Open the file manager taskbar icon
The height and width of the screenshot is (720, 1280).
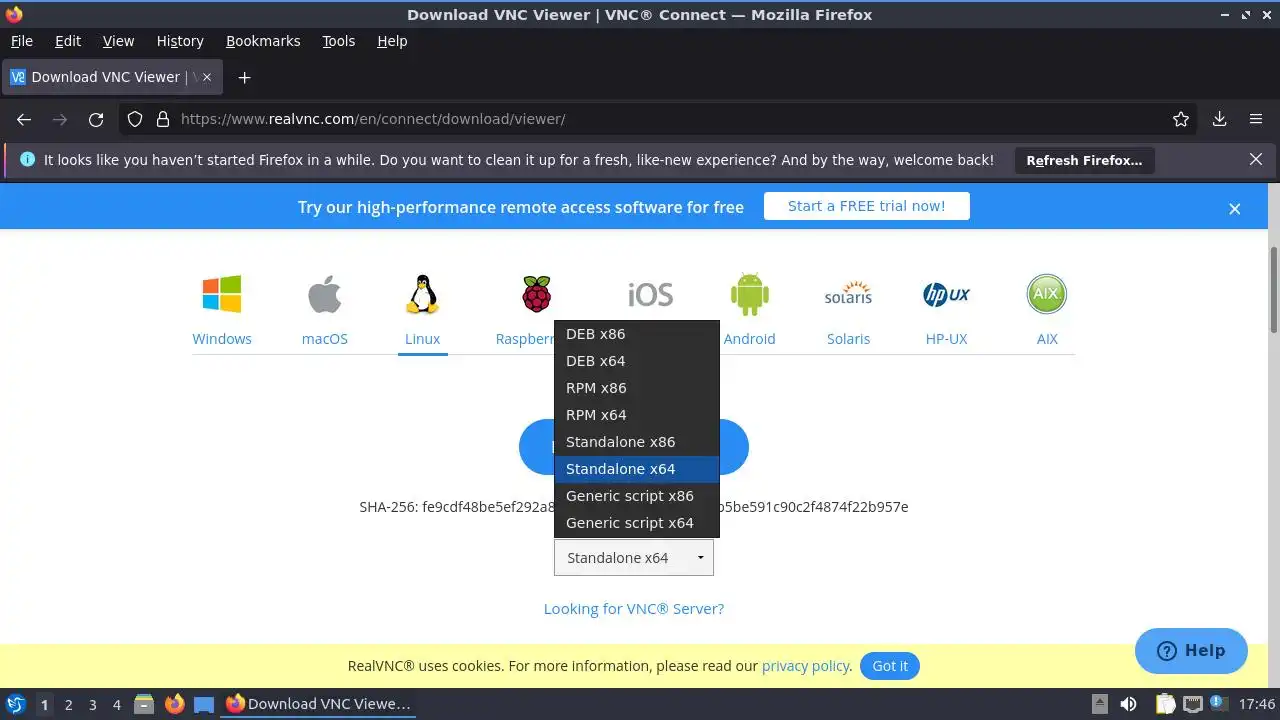(x=144, y=704)
